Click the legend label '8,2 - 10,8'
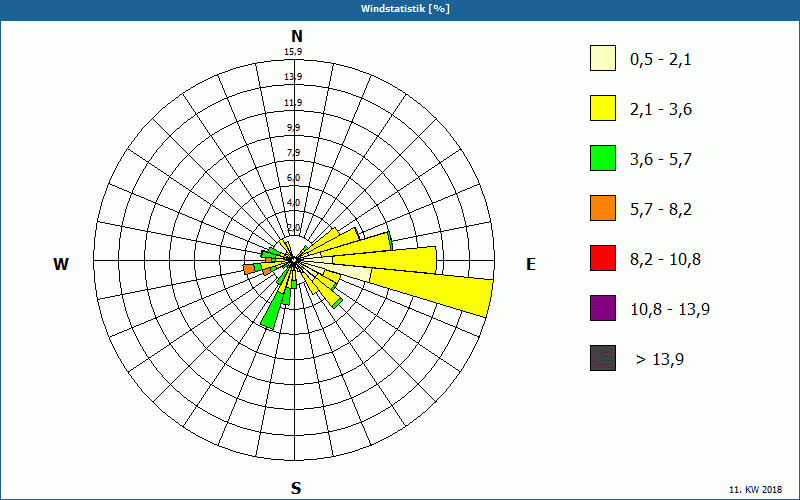The image size is (800, 500). (665, 260)
